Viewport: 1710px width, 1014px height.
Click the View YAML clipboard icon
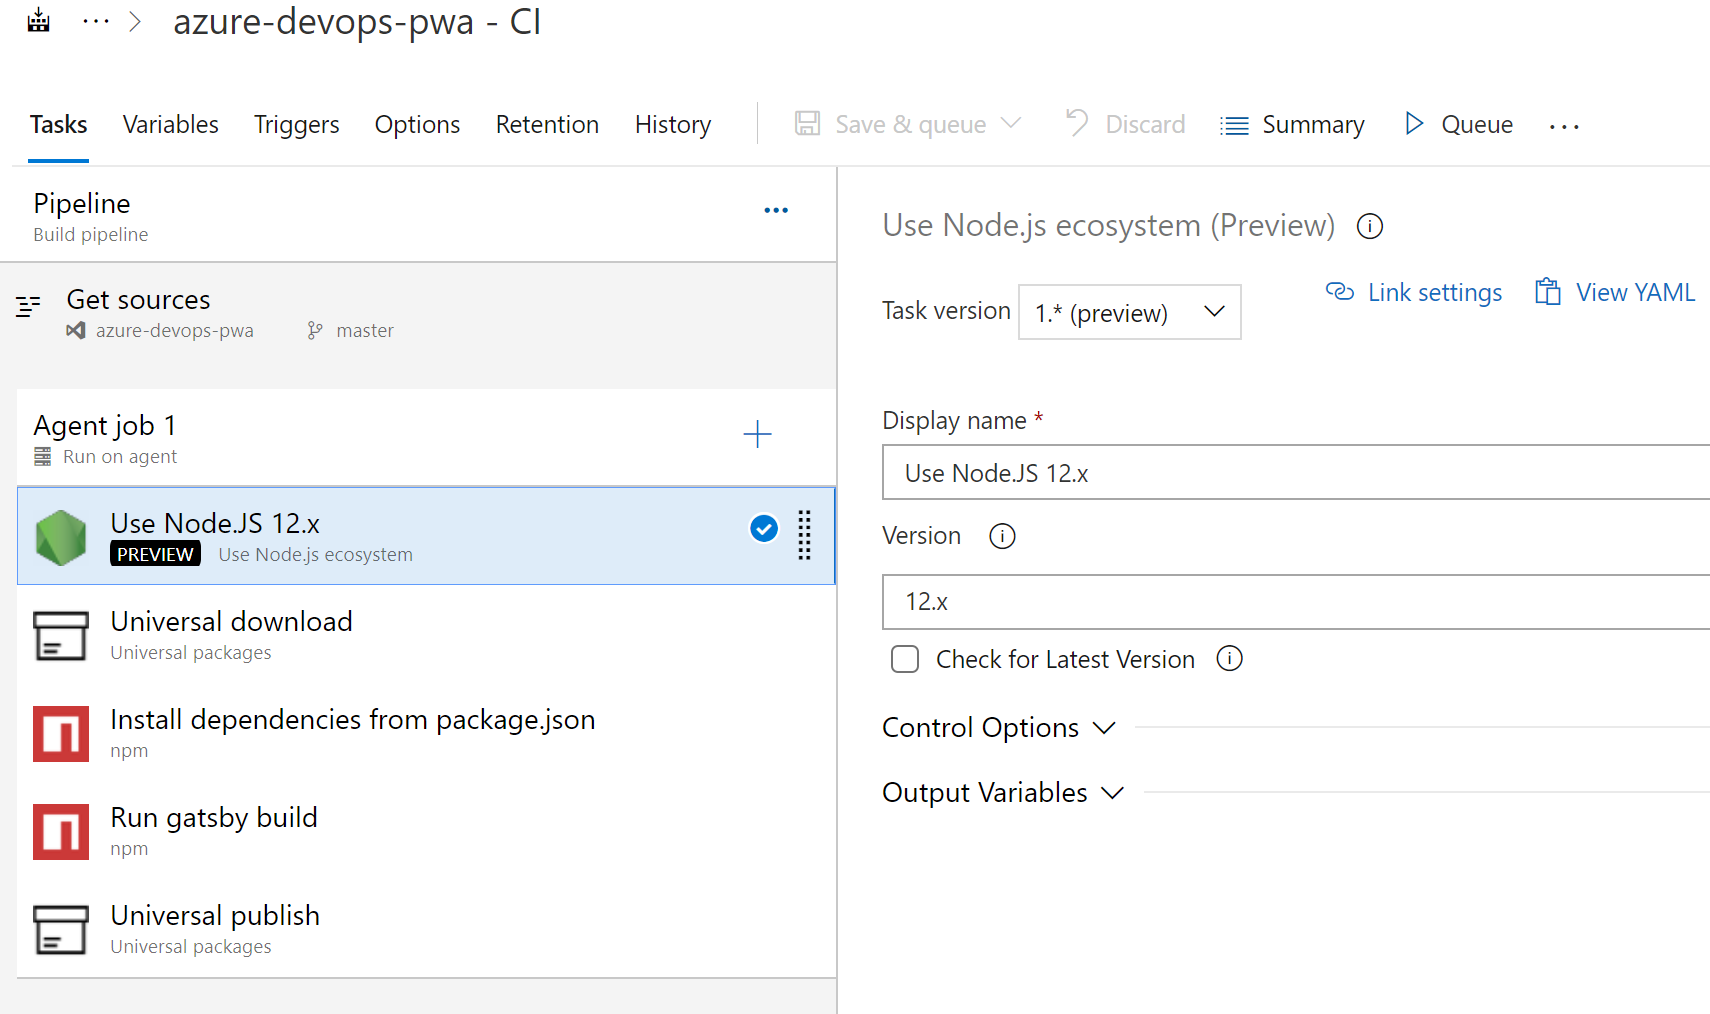pos(1548,291)
